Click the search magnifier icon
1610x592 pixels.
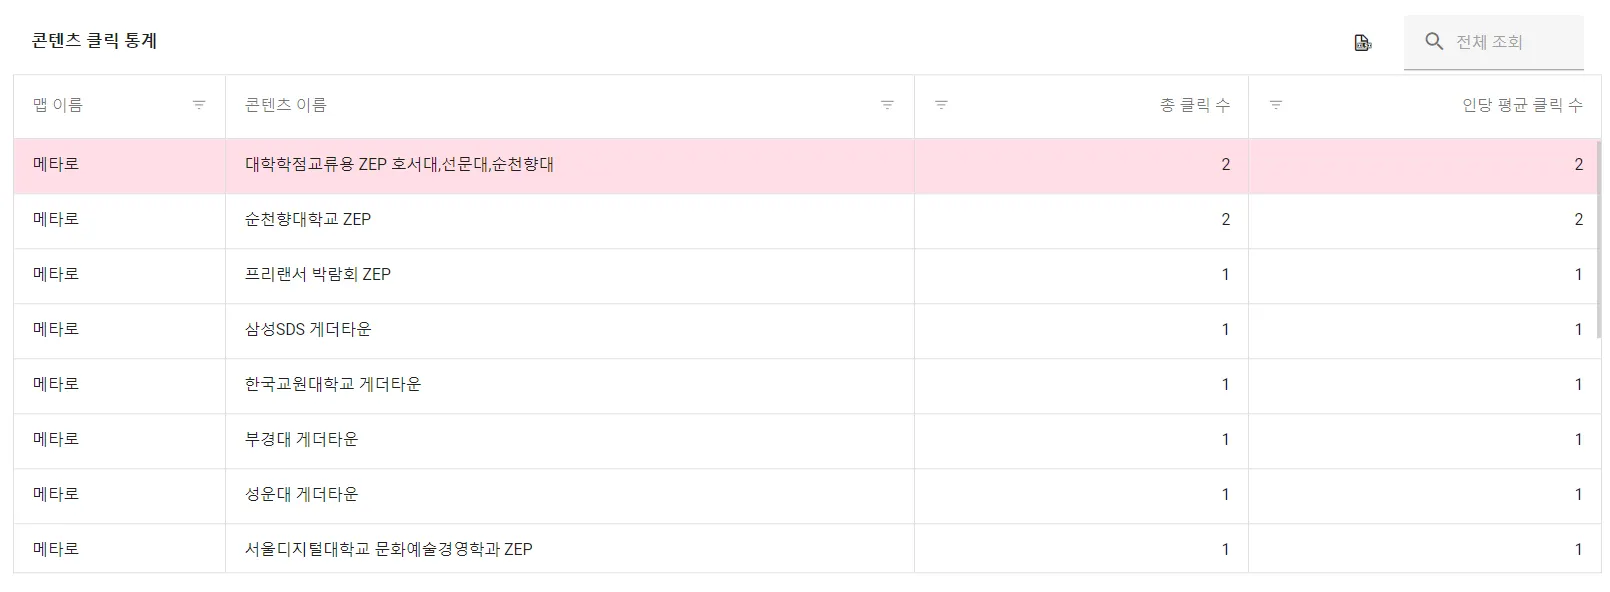point(1434,42)
